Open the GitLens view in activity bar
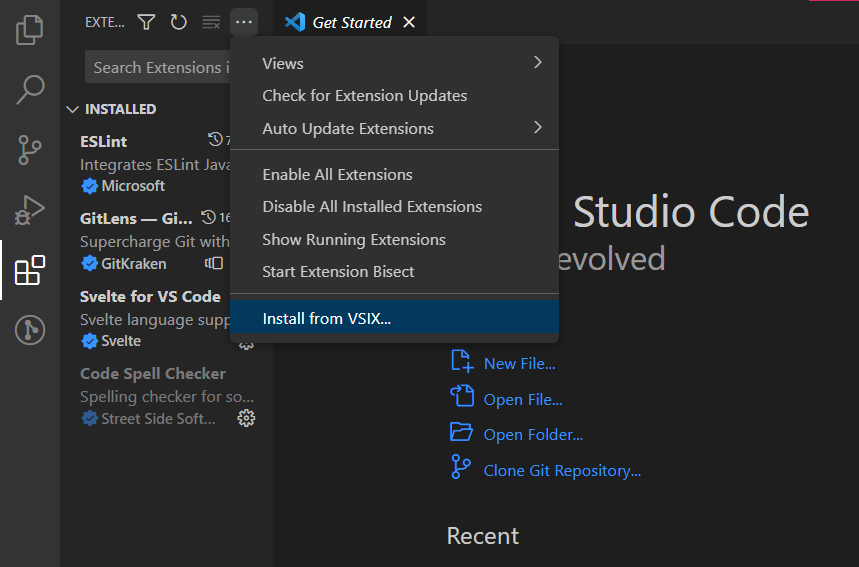The height and width of the screenshot is (567, 859). (x=30, y=331)
